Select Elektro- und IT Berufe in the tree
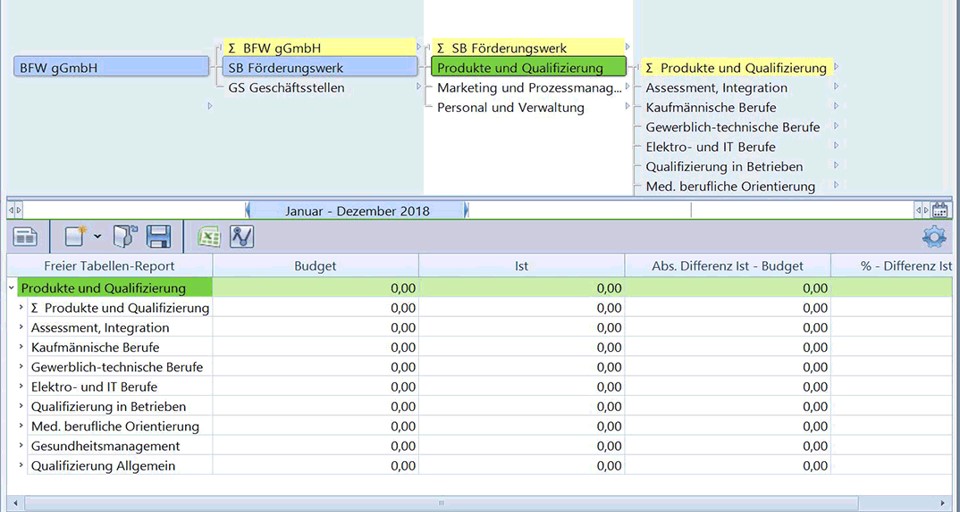Viewport: 960px width, 512px height. 710,147
